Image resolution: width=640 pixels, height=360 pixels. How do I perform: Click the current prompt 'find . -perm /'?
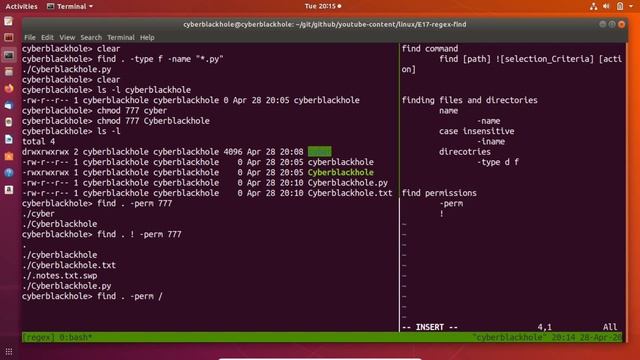click(130, 296)
